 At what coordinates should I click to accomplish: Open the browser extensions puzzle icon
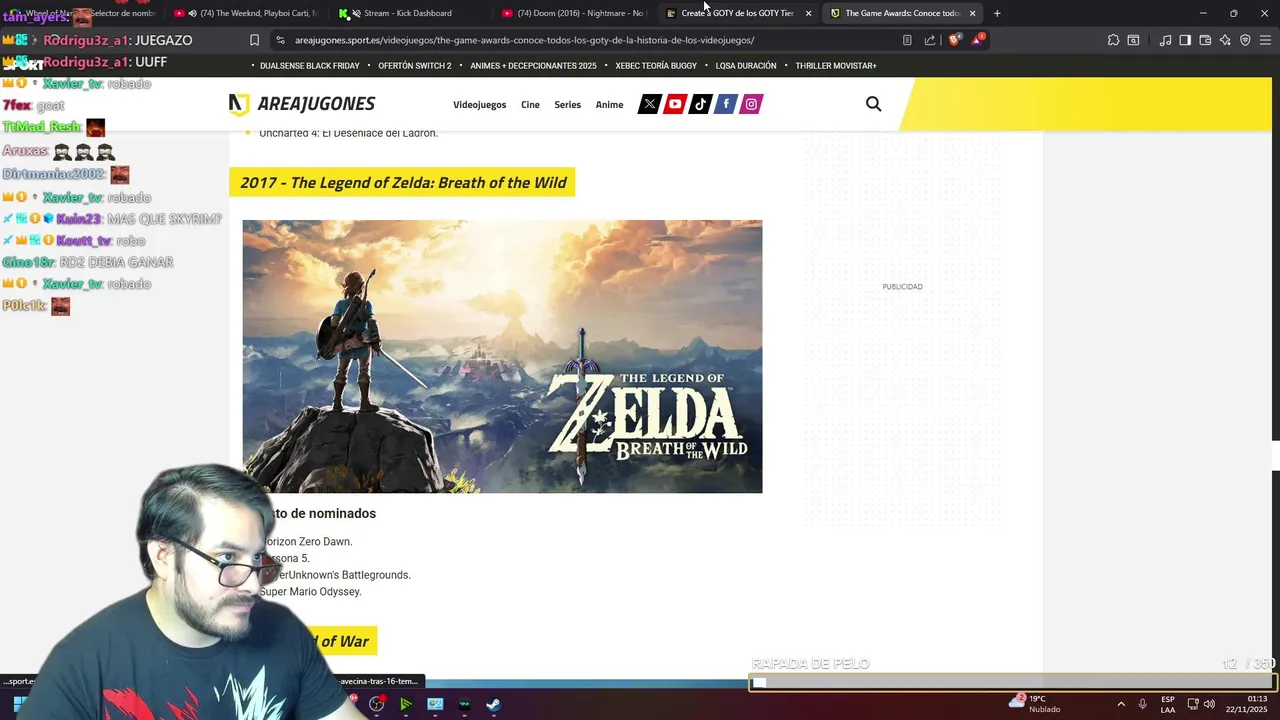(x=1113, y=40)
